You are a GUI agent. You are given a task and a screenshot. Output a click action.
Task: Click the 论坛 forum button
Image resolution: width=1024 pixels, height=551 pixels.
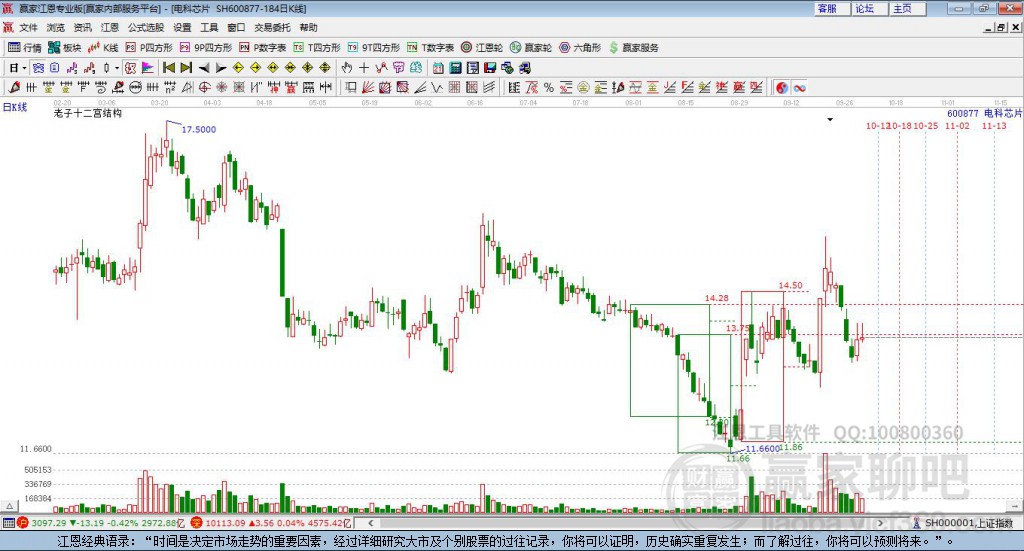tap(867, 8)
